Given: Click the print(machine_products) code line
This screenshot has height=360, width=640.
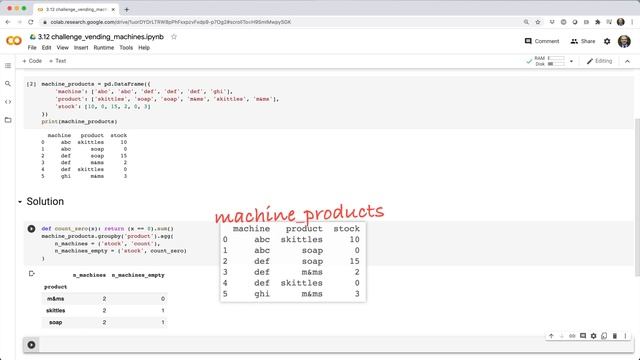Looking at the screenshot, I should coord(79,122).
